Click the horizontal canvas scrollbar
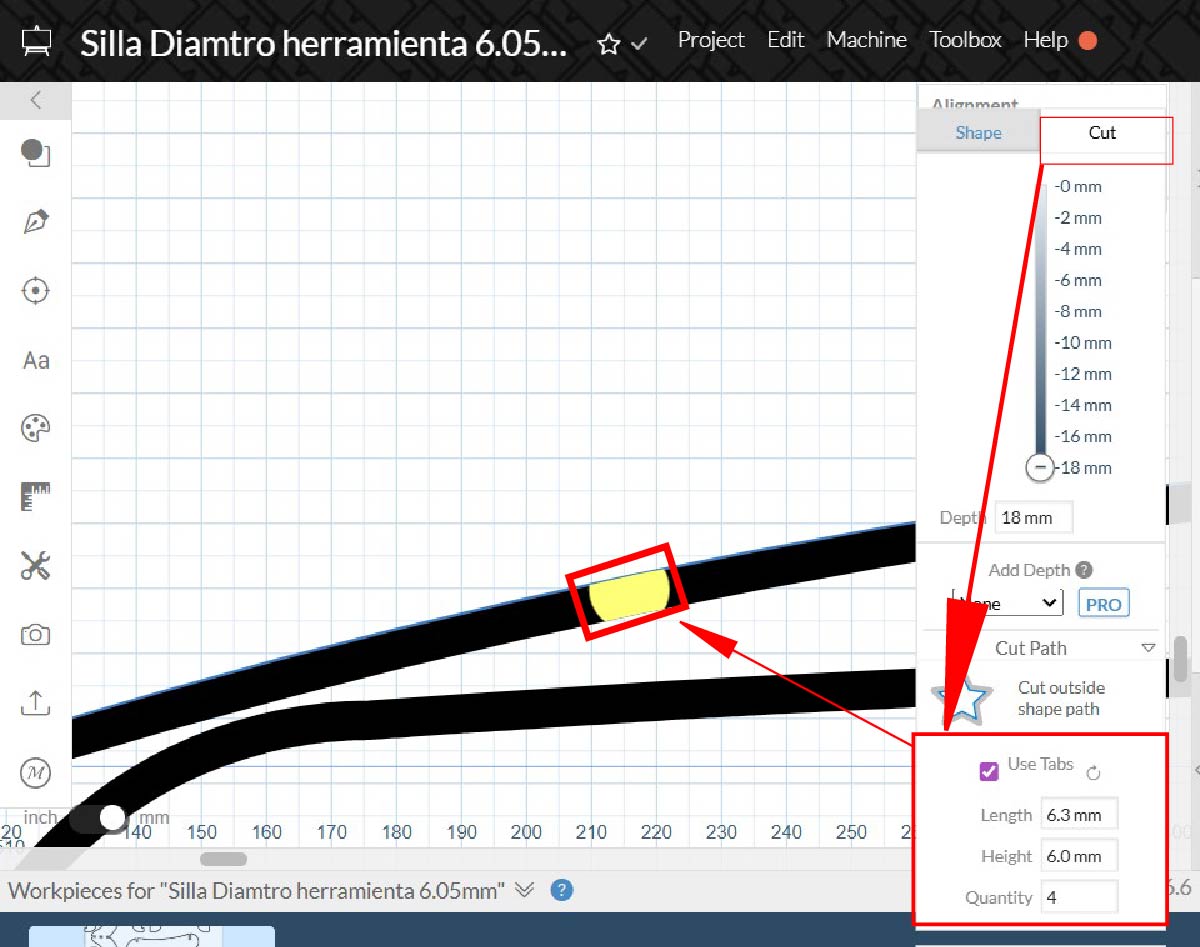This screenshot has width=1200, height=947. [223, 858]
